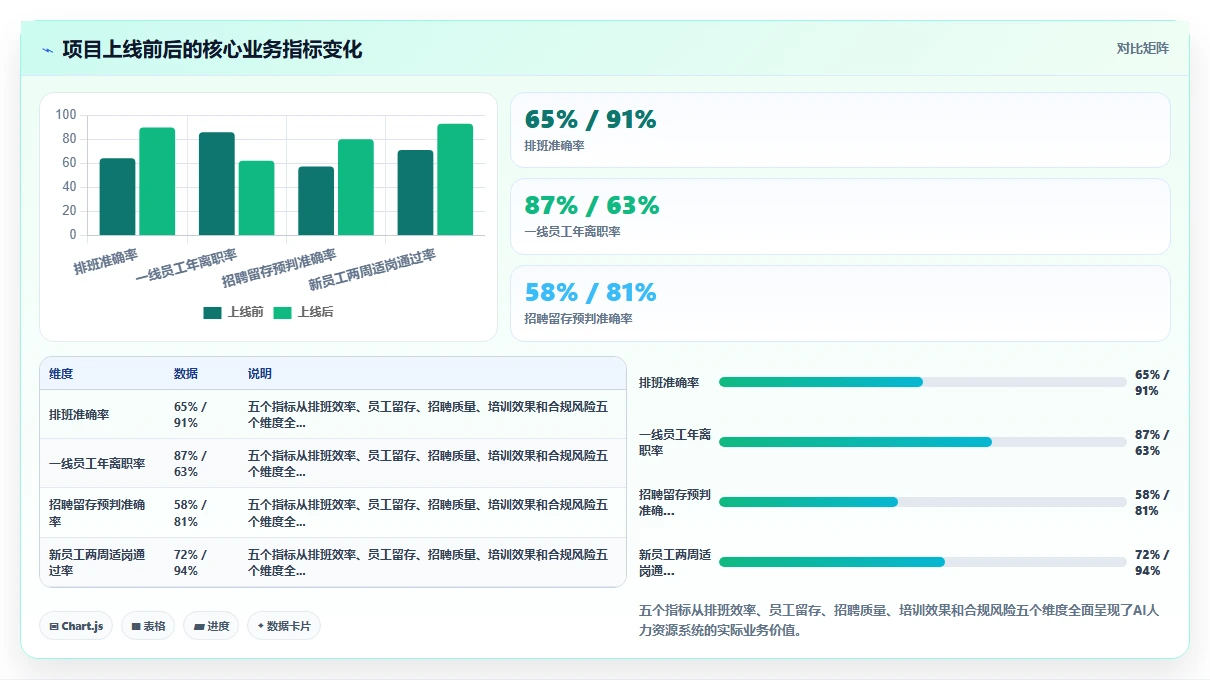Click 上线前 bar for 招聘留存预判准确率

[316, 201]
